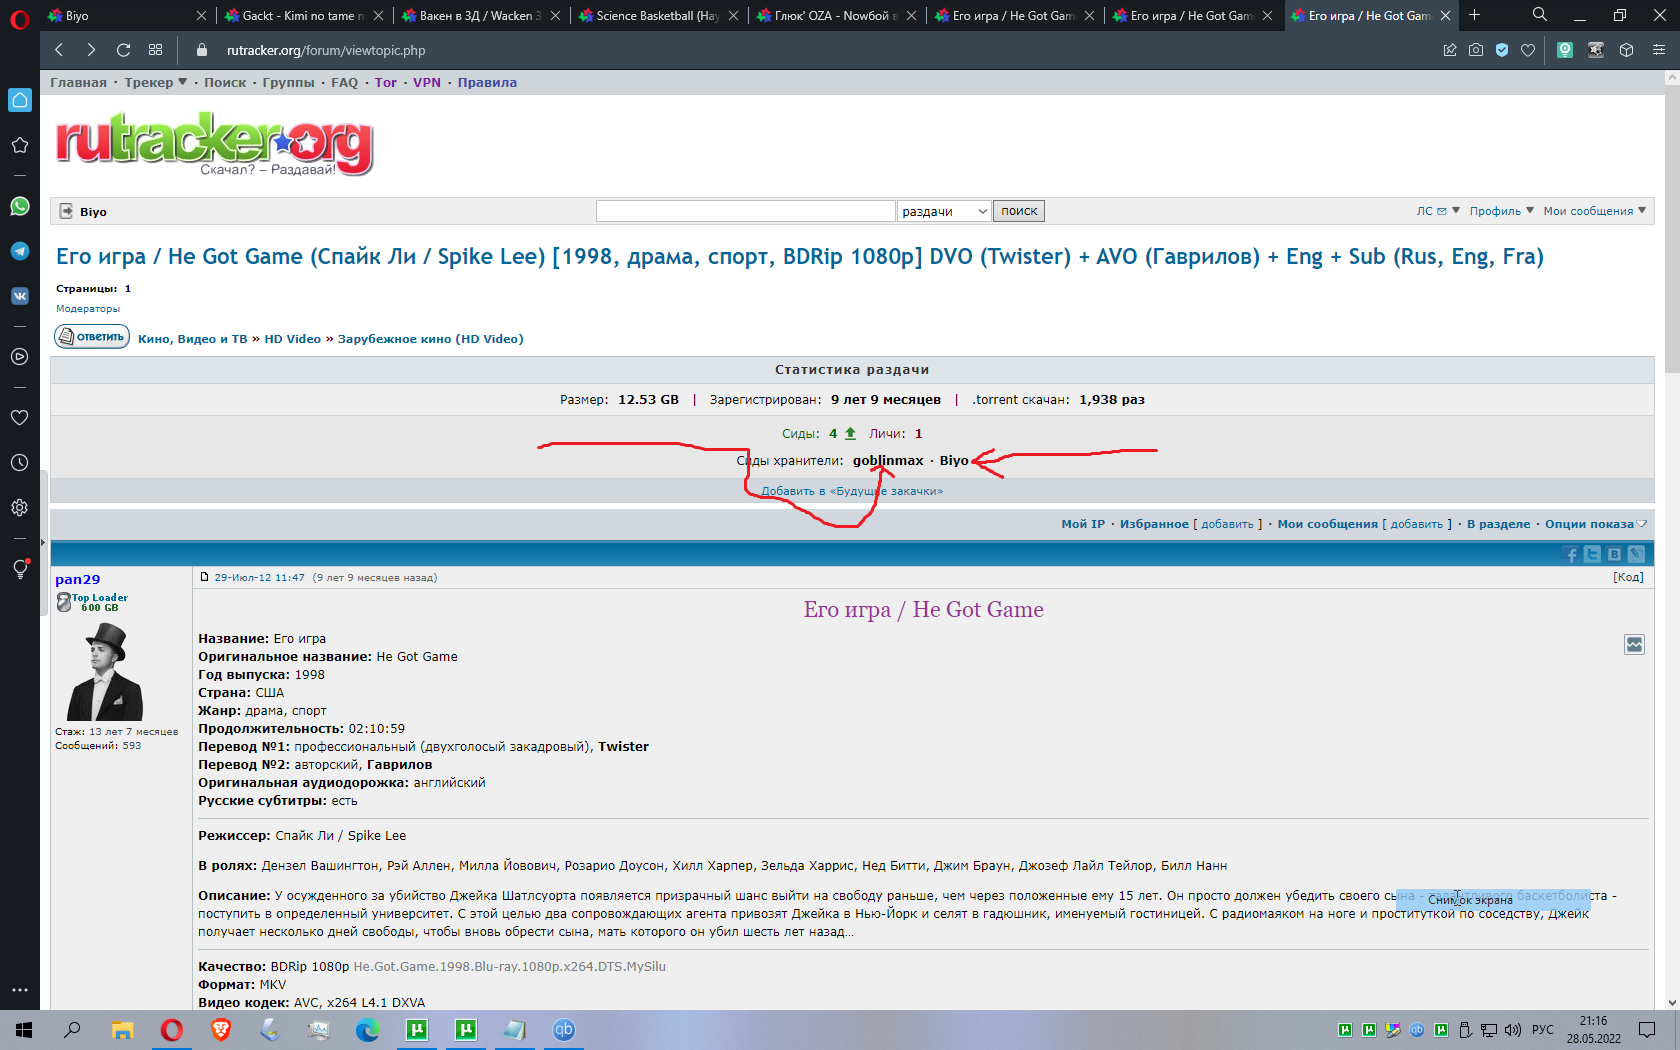
Task: Share post on Twitter
Action: tap(1593, 554)
